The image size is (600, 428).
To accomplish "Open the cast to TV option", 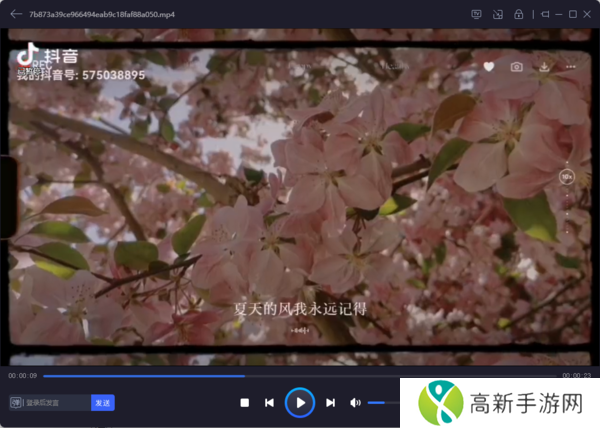I will click(x=476, y=14).
